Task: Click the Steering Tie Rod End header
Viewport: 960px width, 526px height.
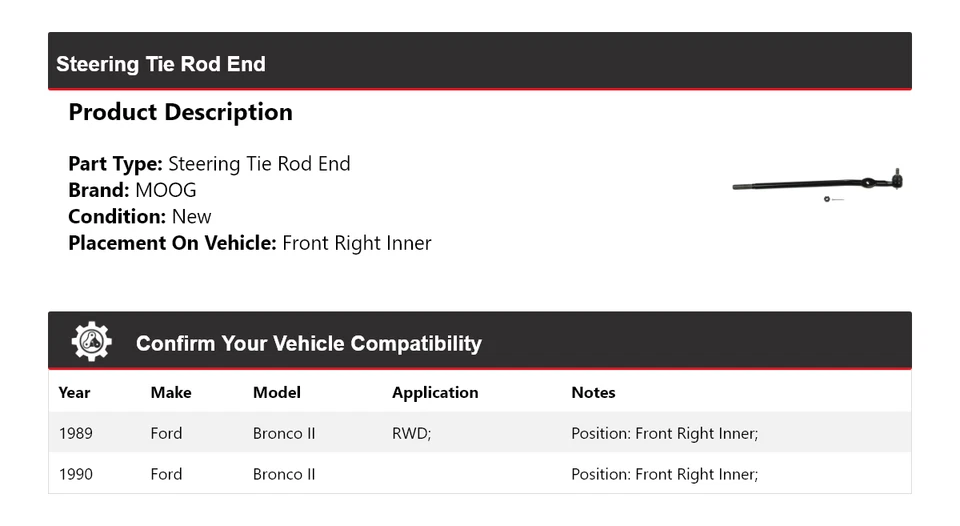Action: 161,64
